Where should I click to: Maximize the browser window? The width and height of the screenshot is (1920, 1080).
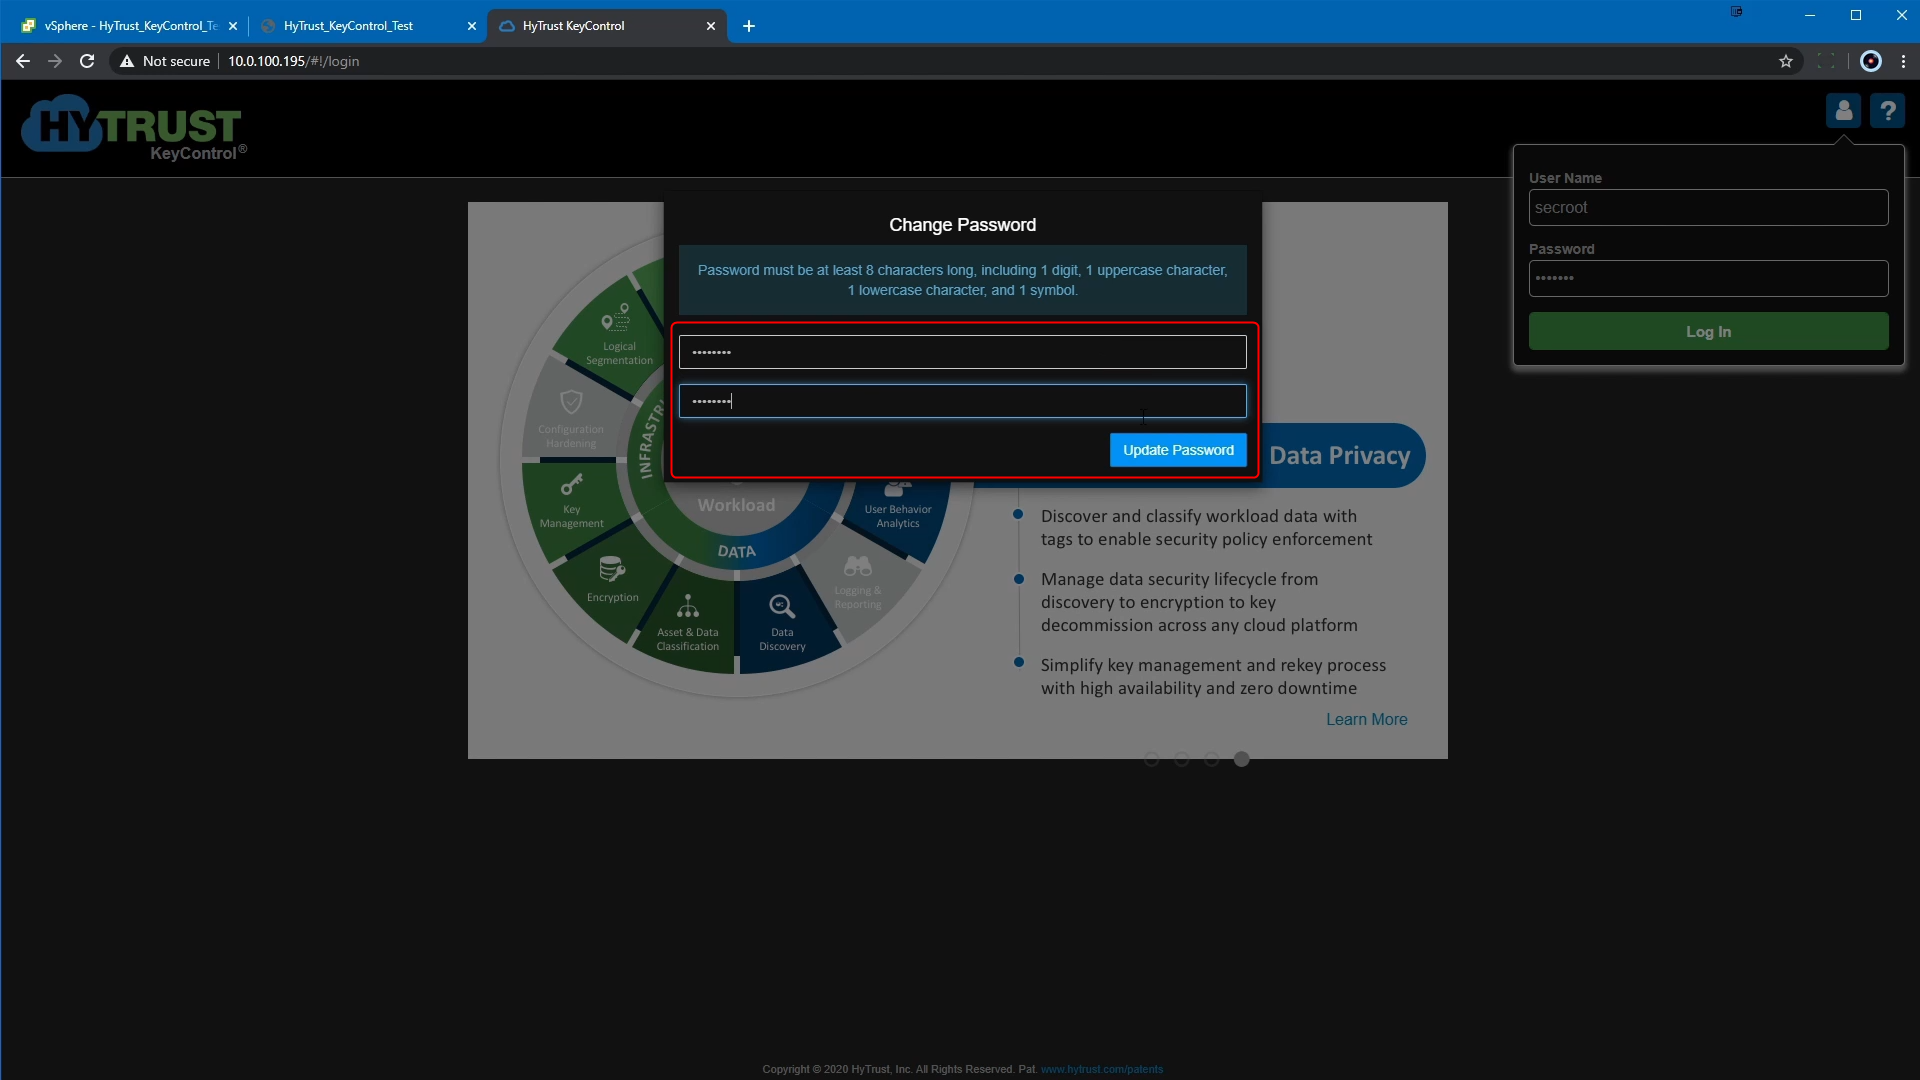[1856, 15]
